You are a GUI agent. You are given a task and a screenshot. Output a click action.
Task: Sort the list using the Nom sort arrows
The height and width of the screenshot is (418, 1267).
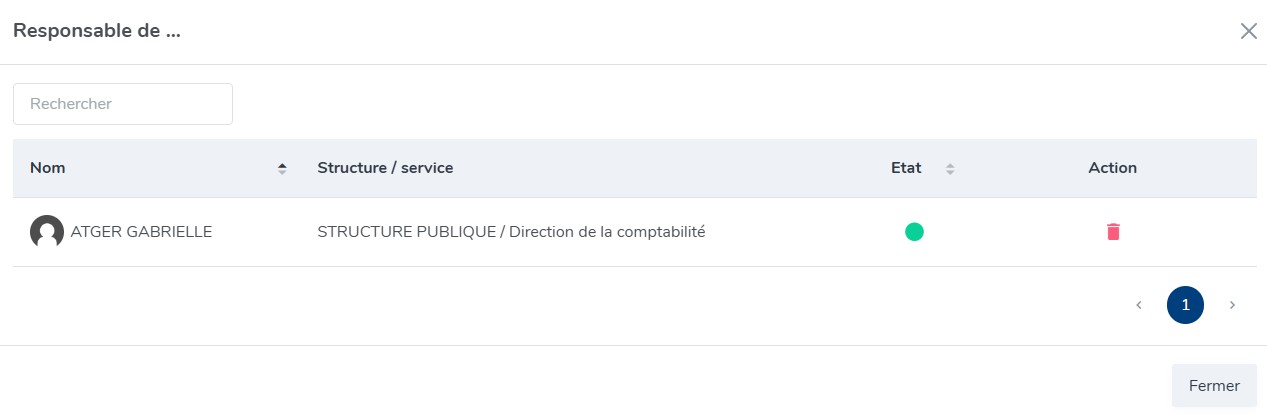(282, 169)
